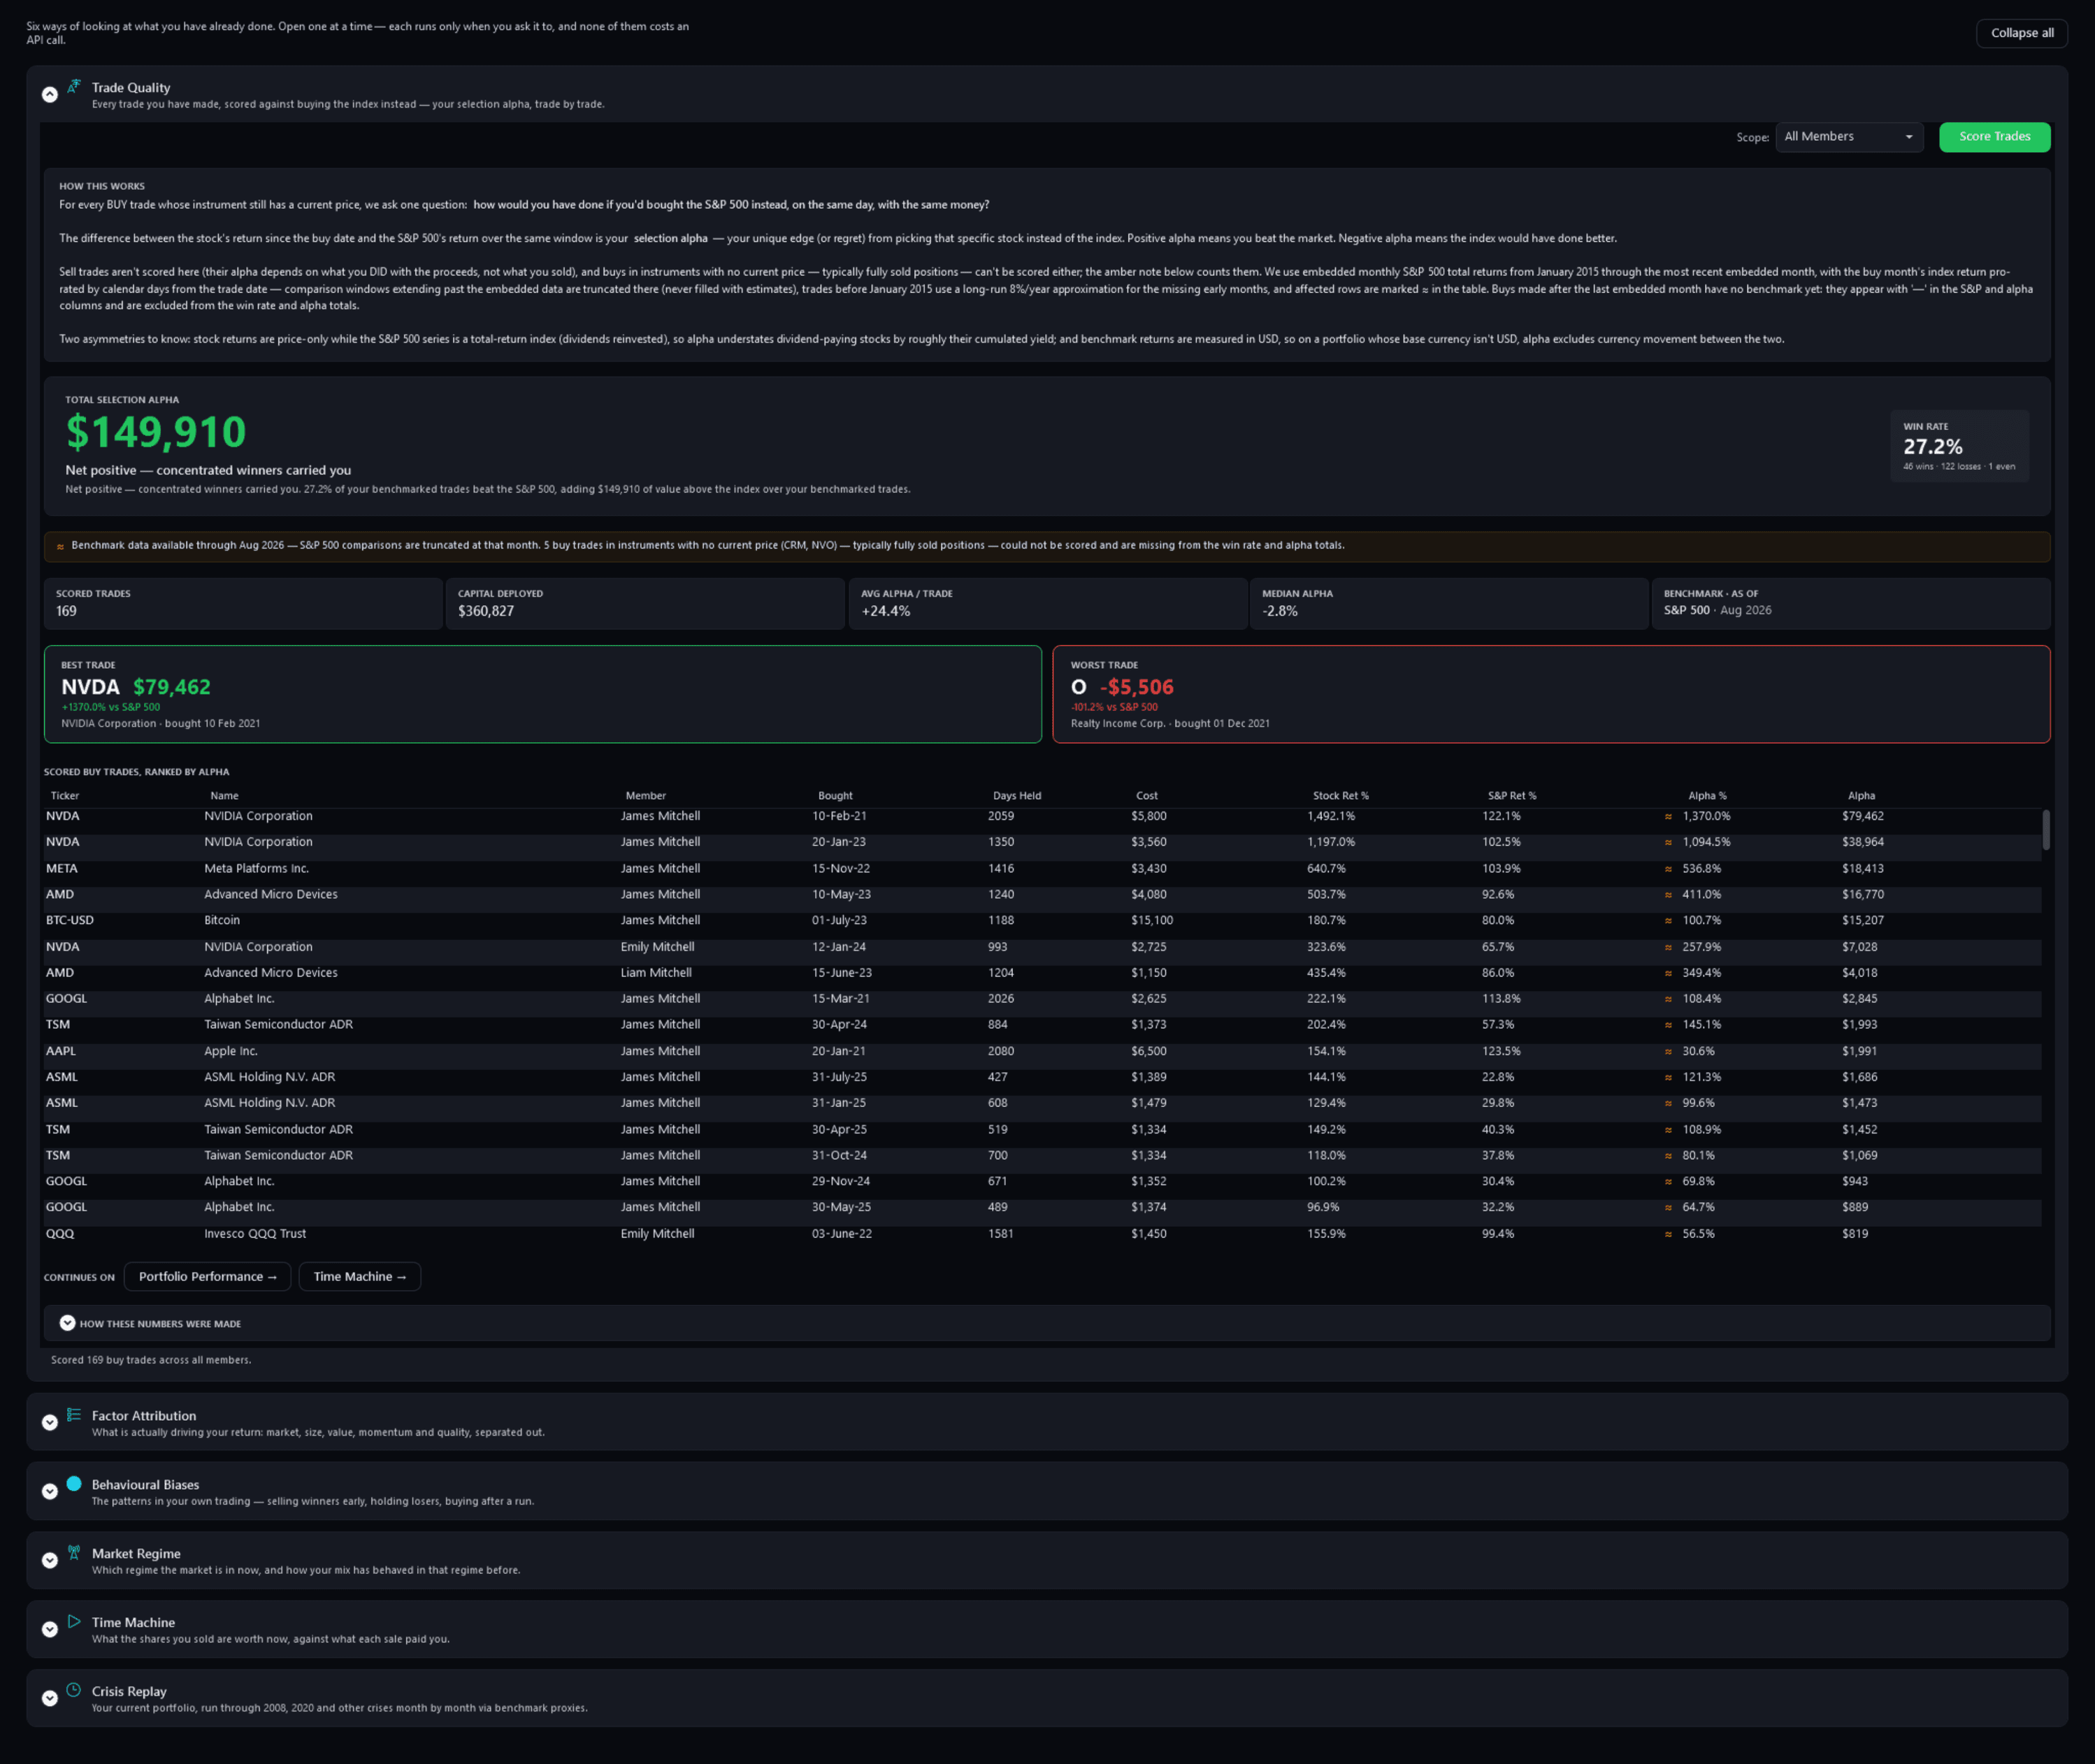Click the Alpha % column header
This screenshot has width=2095, height=1764.
point(1707,796)
